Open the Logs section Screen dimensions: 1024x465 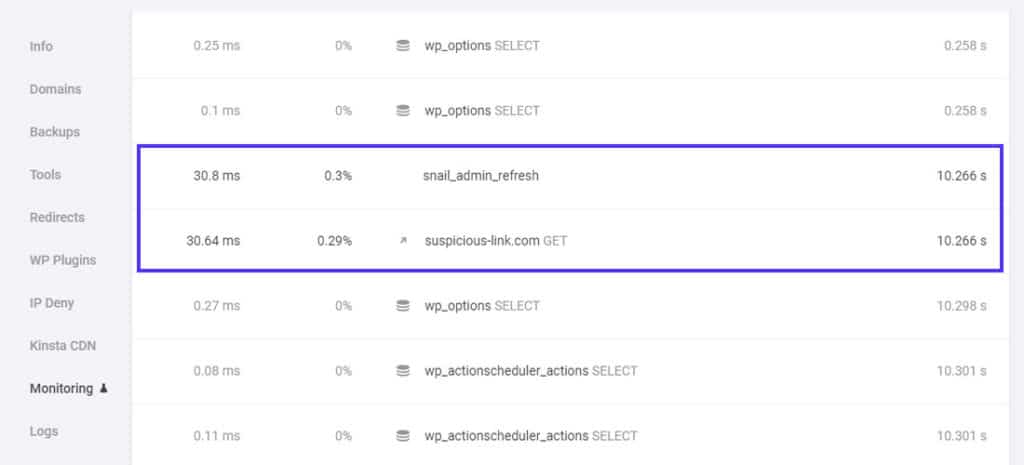(44, 432)
